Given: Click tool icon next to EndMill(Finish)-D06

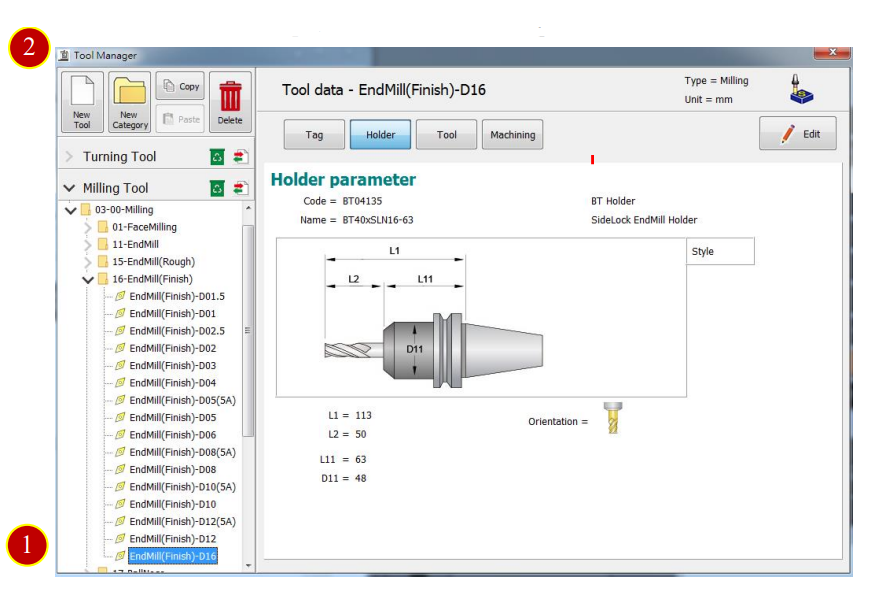Looking at the screenshot, I should tap(120, 435).
